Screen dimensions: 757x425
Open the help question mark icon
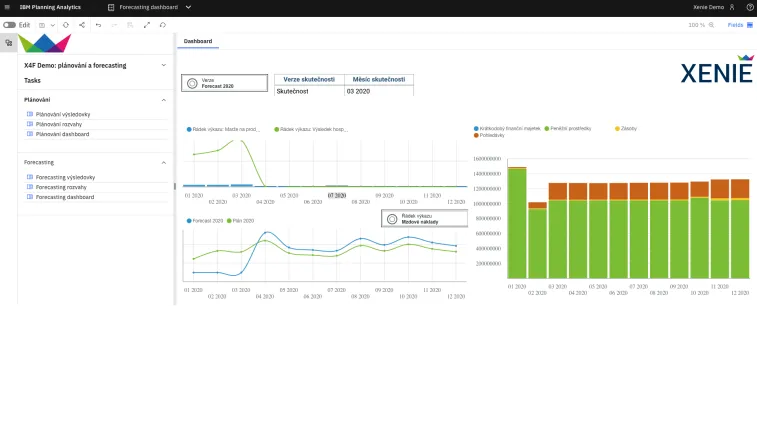(750, 7)
